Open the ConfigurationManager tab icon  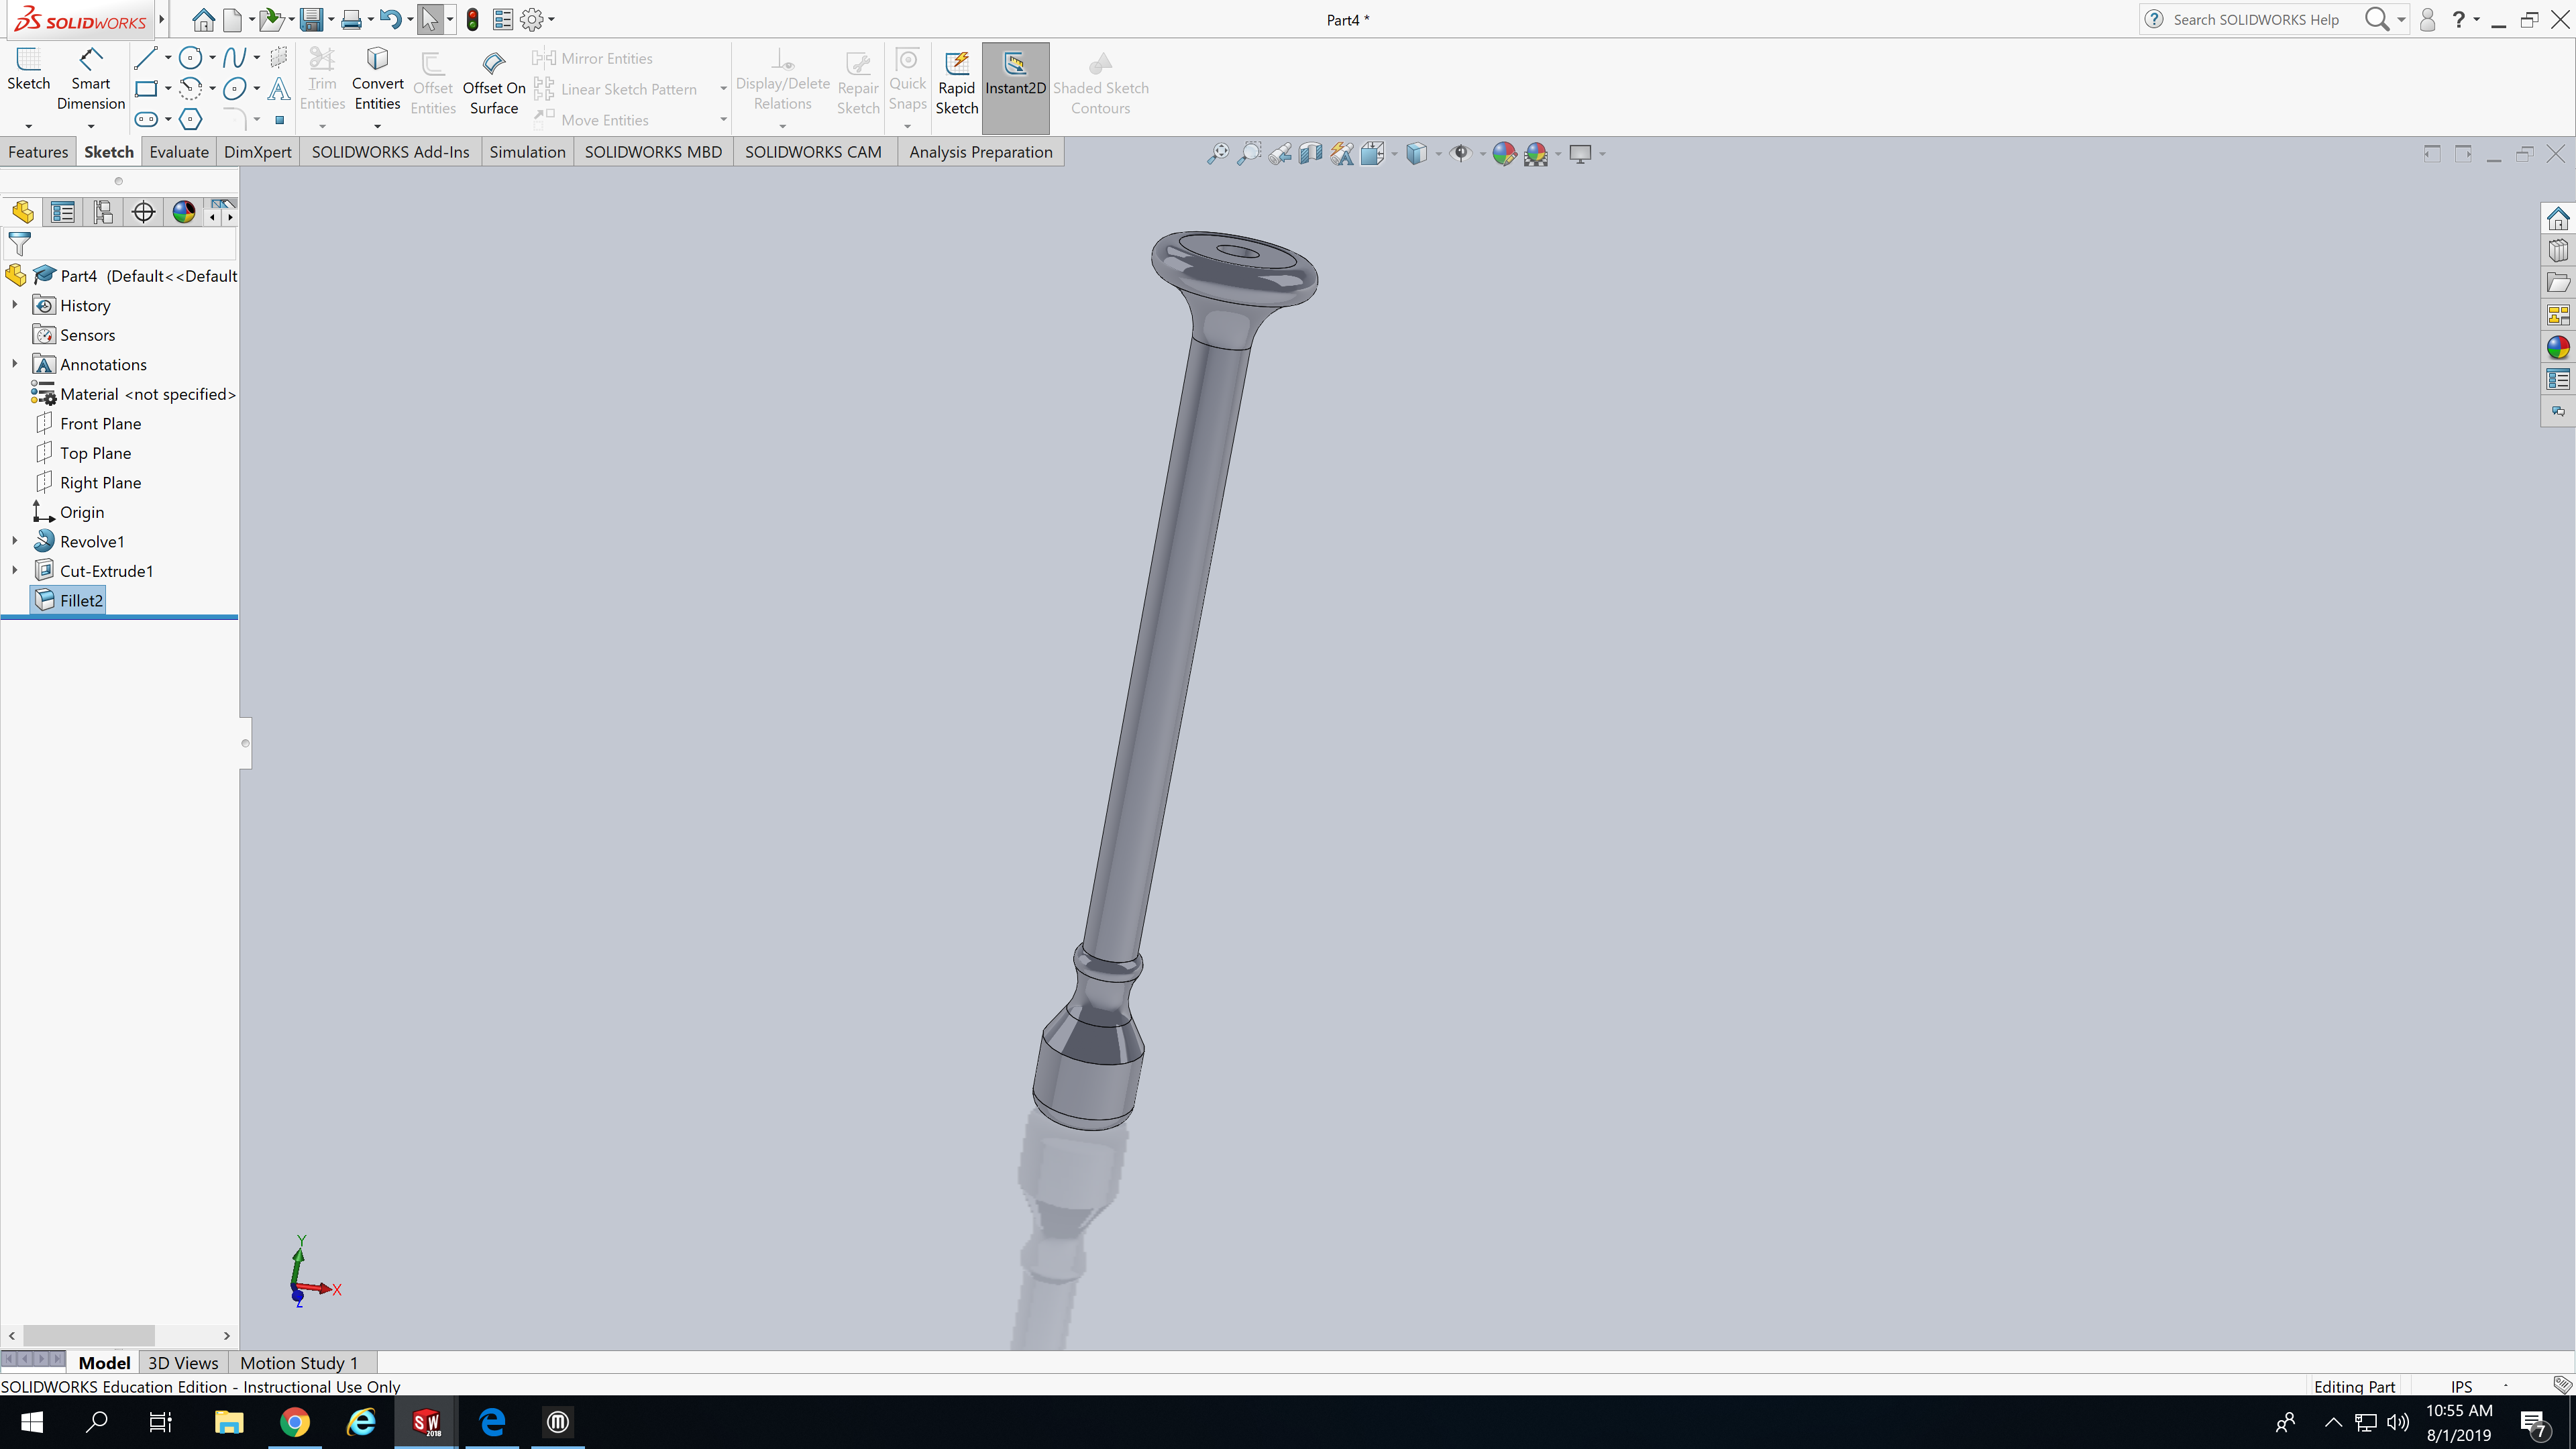[x=103, y=212]
